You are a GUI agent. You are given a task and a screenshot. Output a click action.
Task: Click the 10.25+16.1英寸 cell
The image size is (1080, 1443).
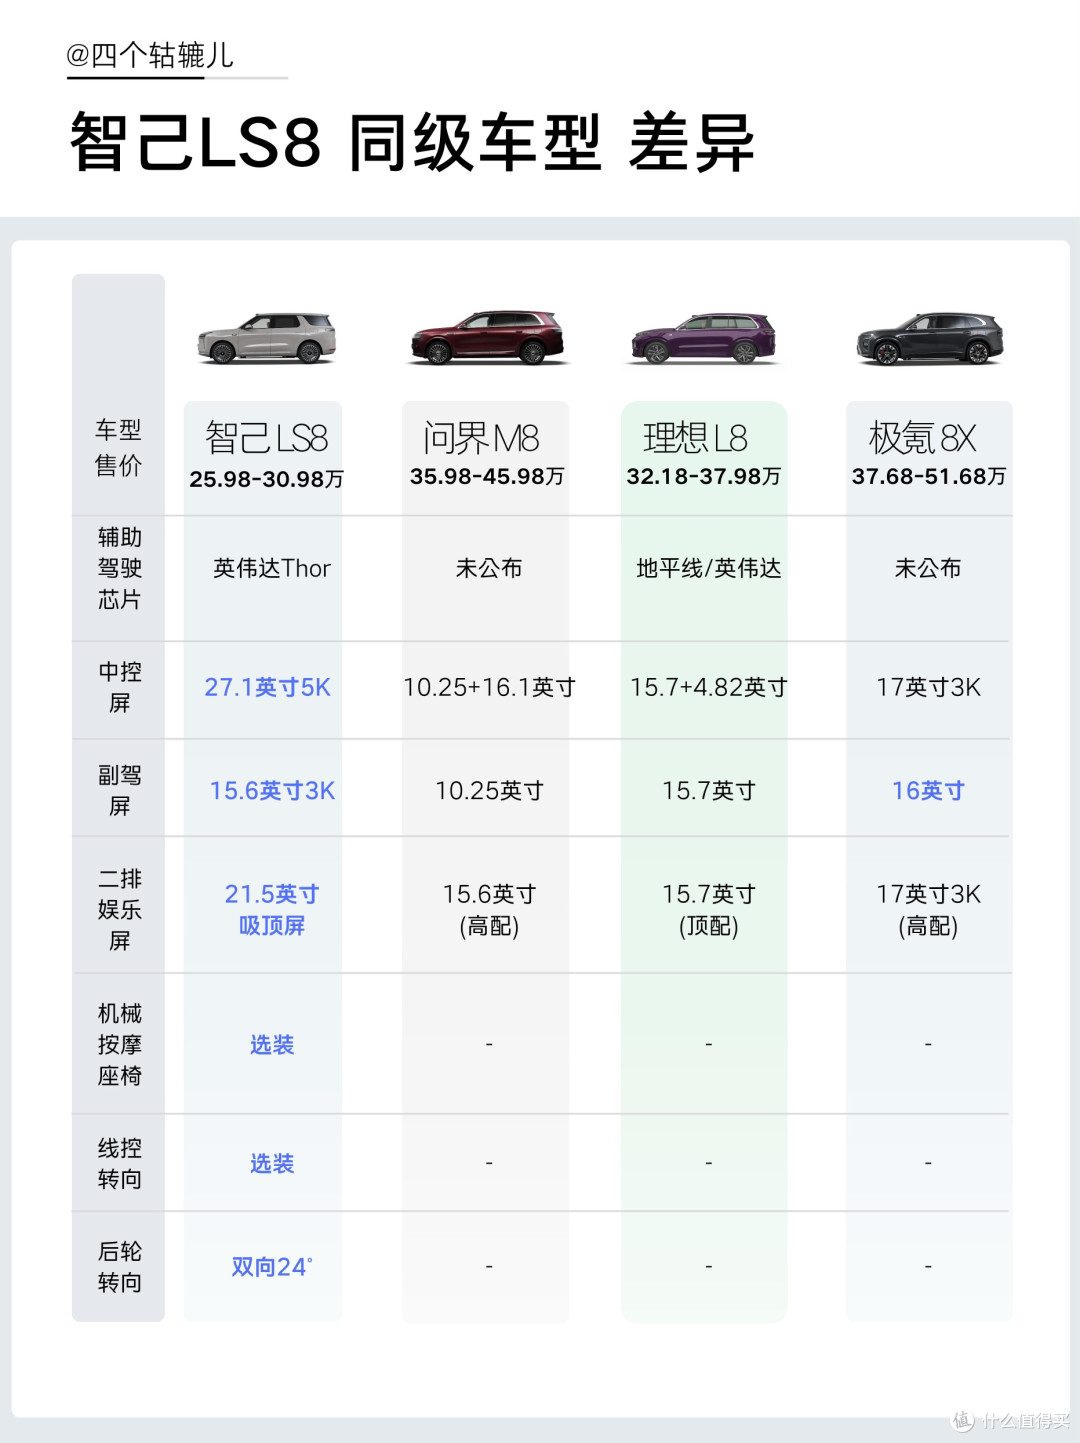[489, 687]
